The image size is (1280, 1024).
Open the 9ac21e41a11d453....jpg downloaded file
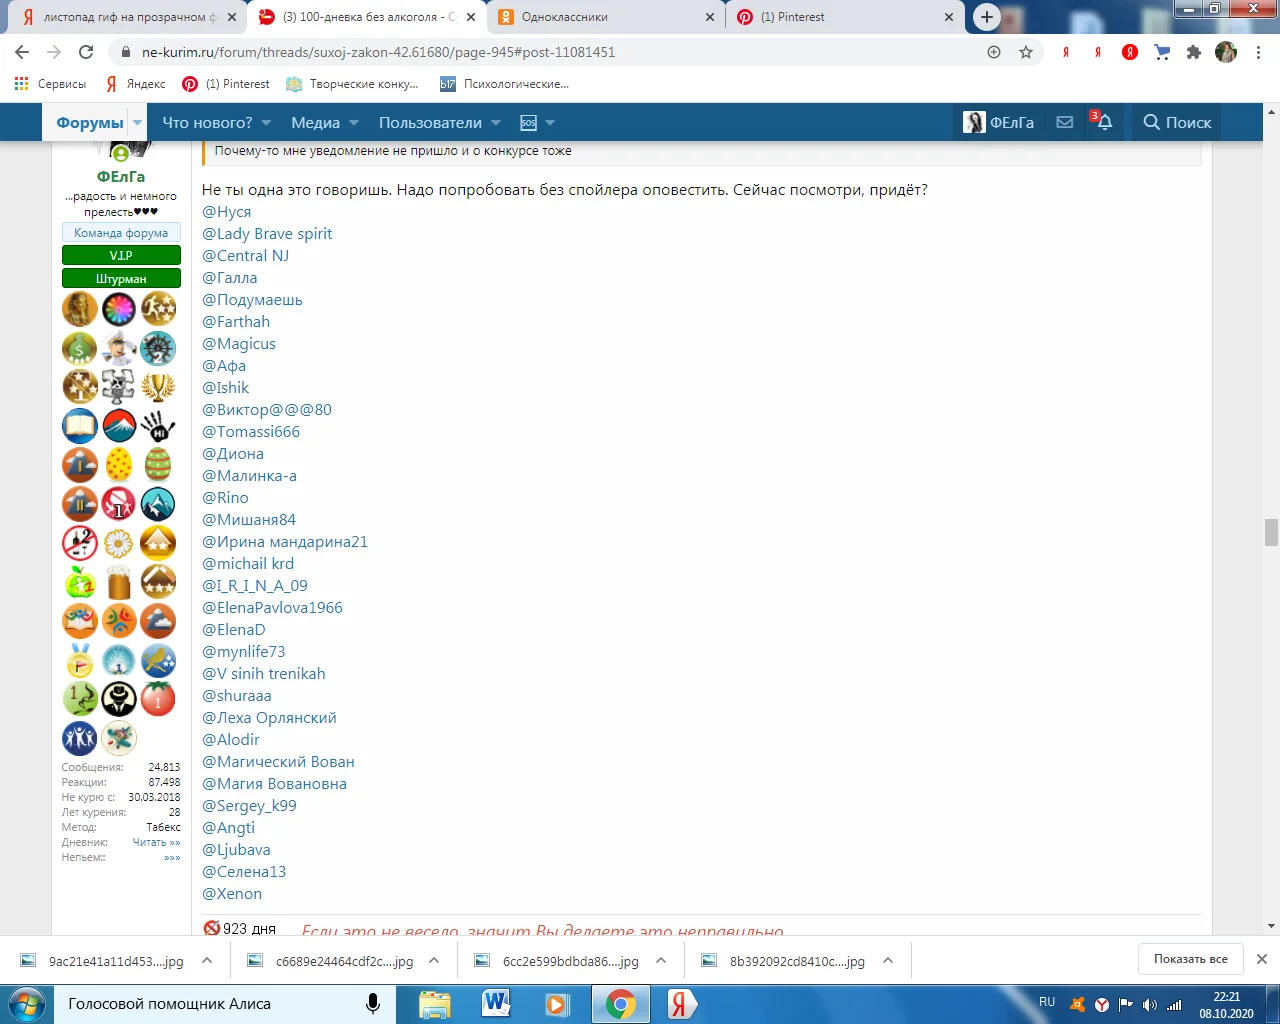coord(104,960)
